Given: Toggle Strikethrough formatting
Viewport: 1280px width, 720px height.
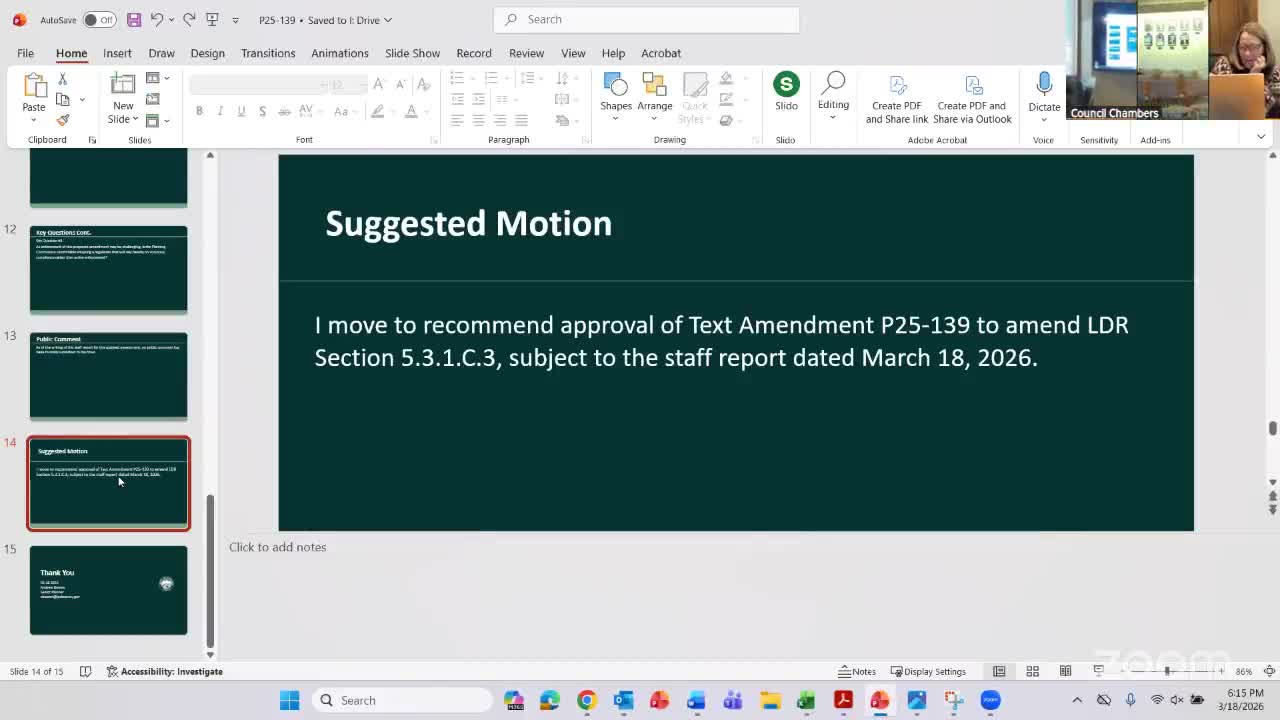Looking at the screenshot, I should 284,111.
